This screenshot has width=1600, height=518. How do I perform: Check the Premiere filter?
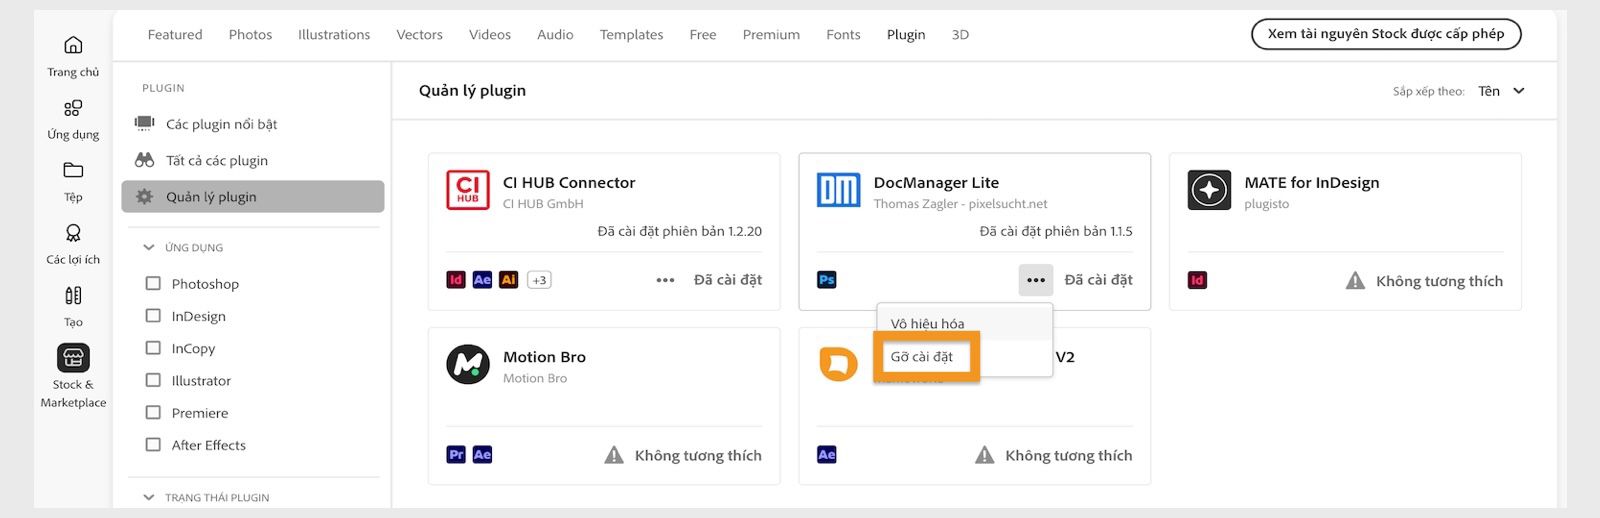(153, 413)
